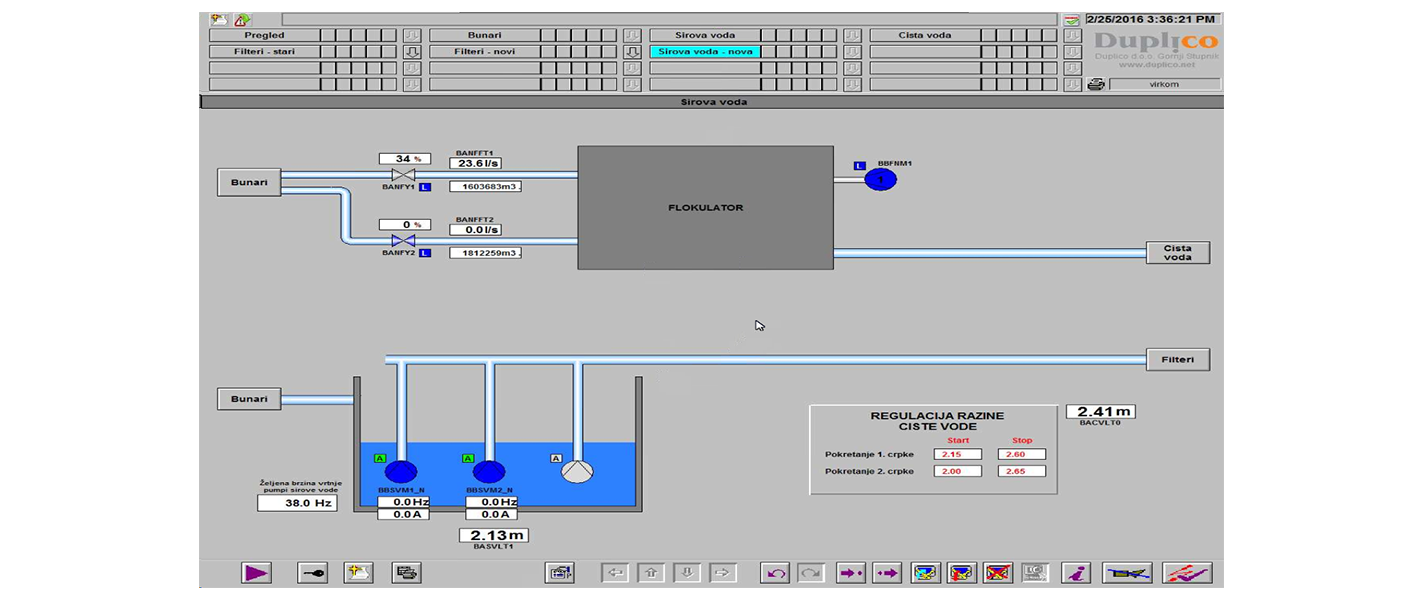1421x600 pixels.
Task: Toggle the green A indicator above BBSVM2_N
Action: click(x=468, y=458)
